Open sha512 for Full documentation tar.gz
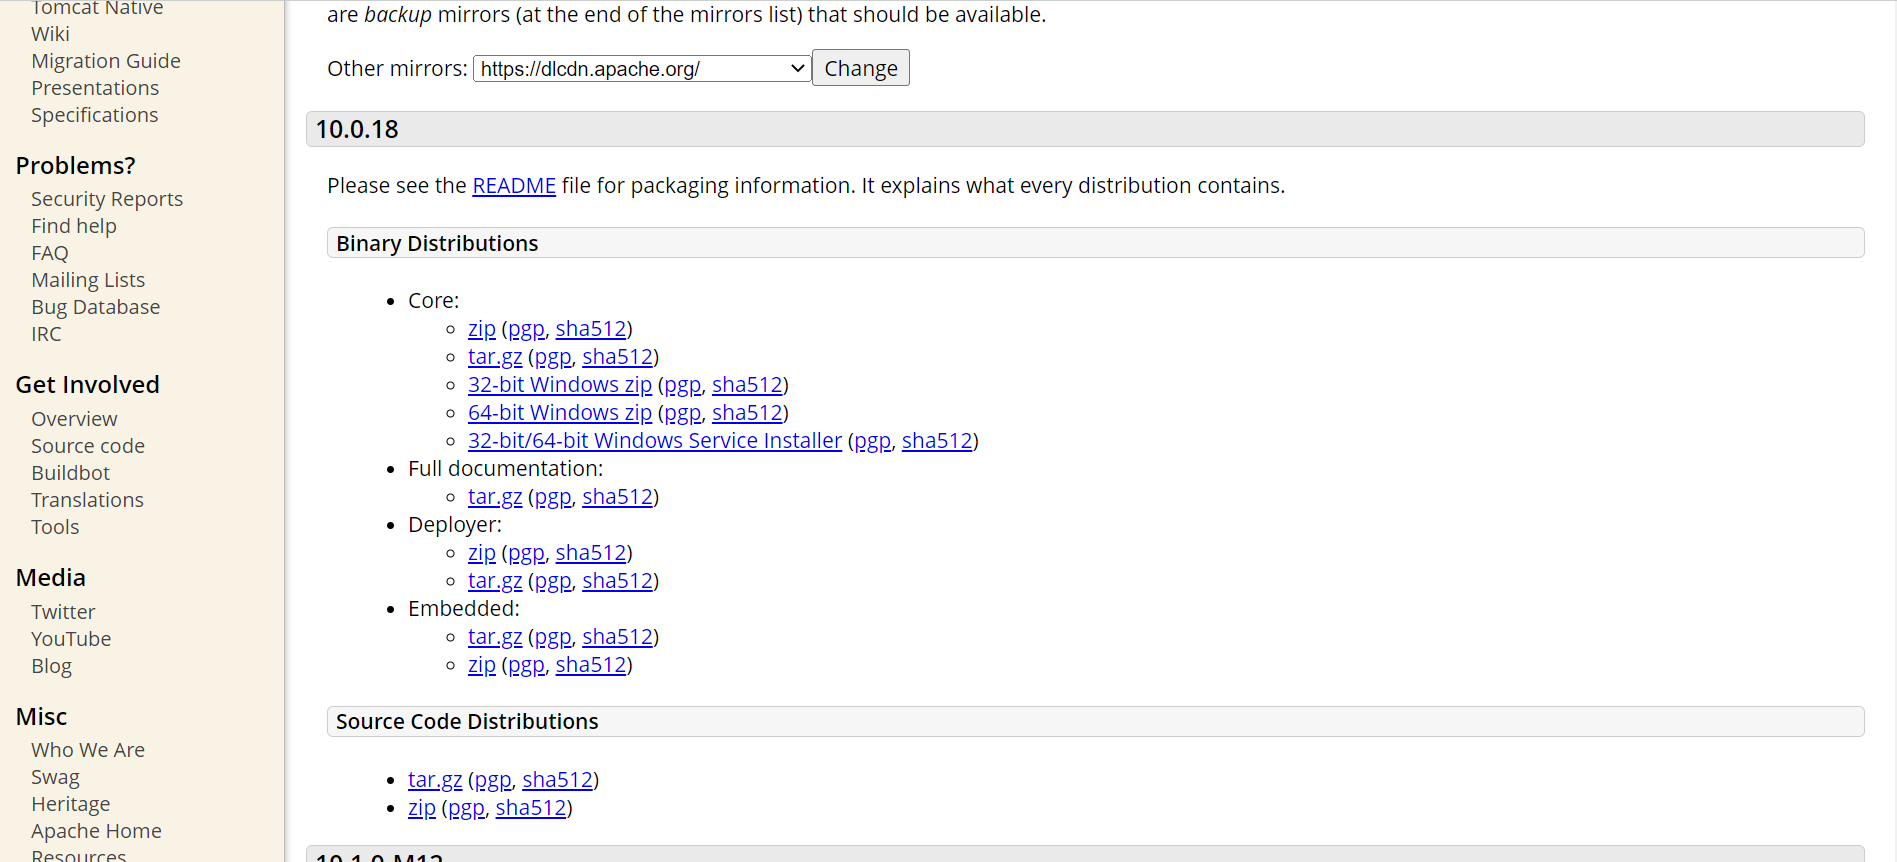This screenshot has width=1897, height=862. tap(618, 497)
